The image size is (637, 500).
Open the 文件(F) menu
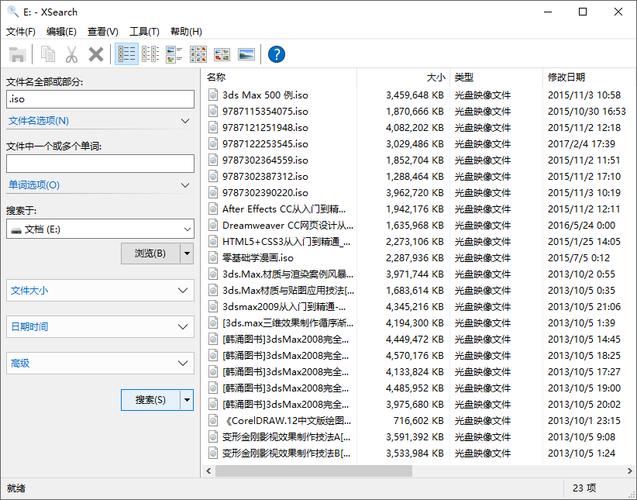pos(20,32)
